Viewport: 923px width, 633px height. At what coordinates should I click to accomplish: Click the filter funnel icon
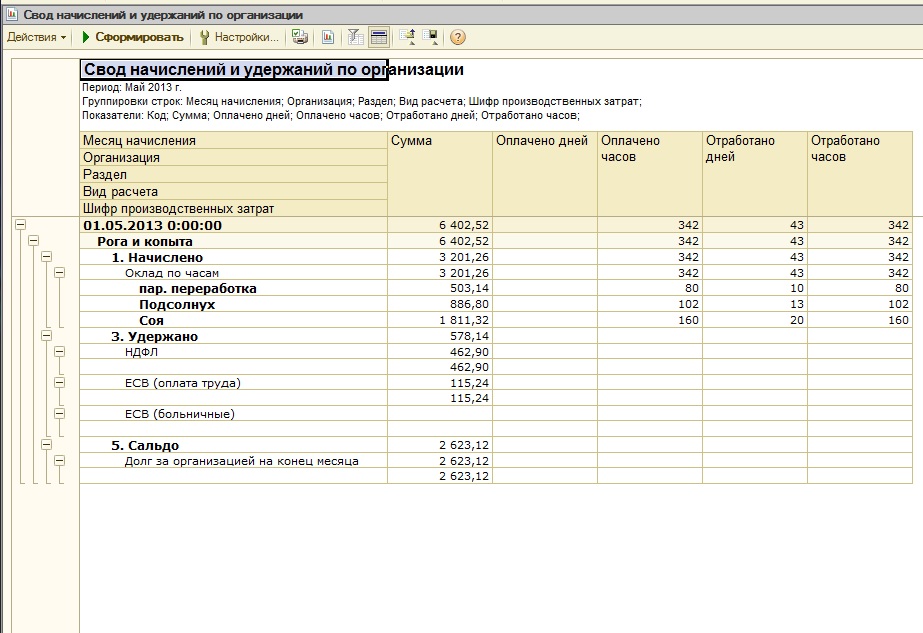pyautogui.click(x=356, y=37)
